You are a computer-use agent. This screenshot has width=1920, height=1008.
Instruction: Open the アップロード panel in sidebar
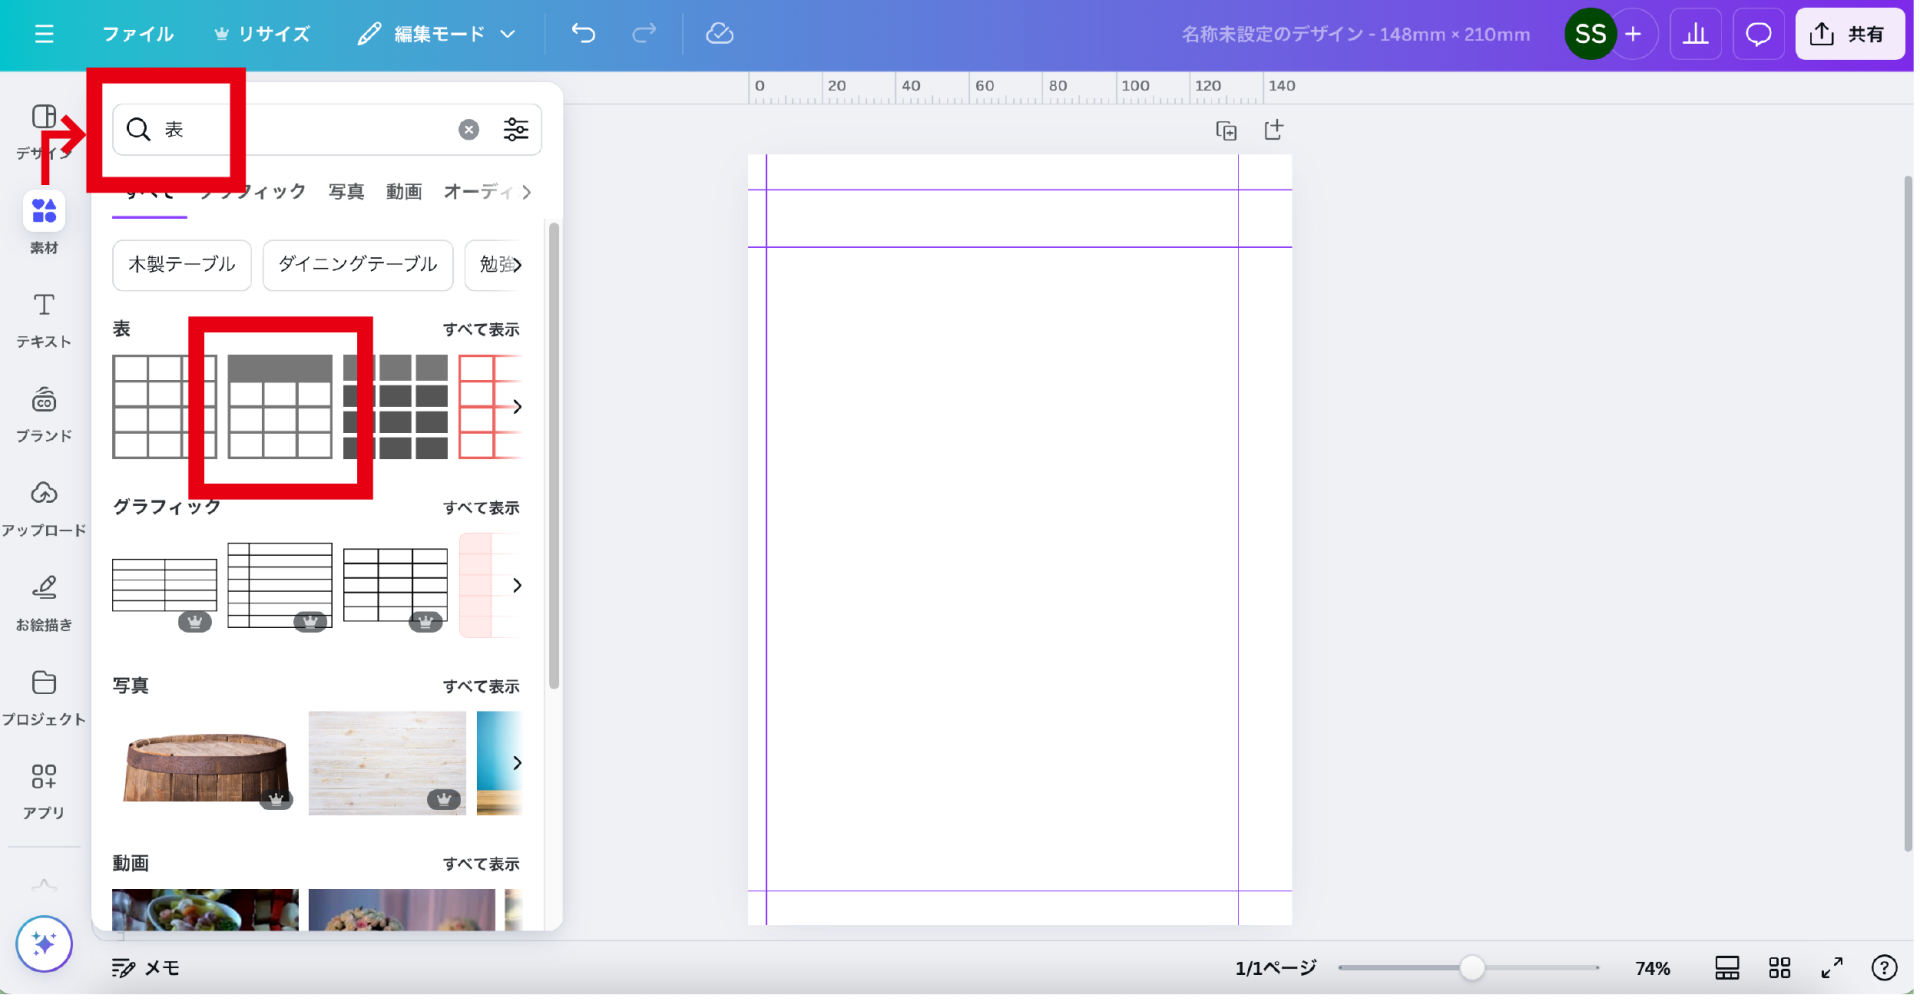[44, 508]
